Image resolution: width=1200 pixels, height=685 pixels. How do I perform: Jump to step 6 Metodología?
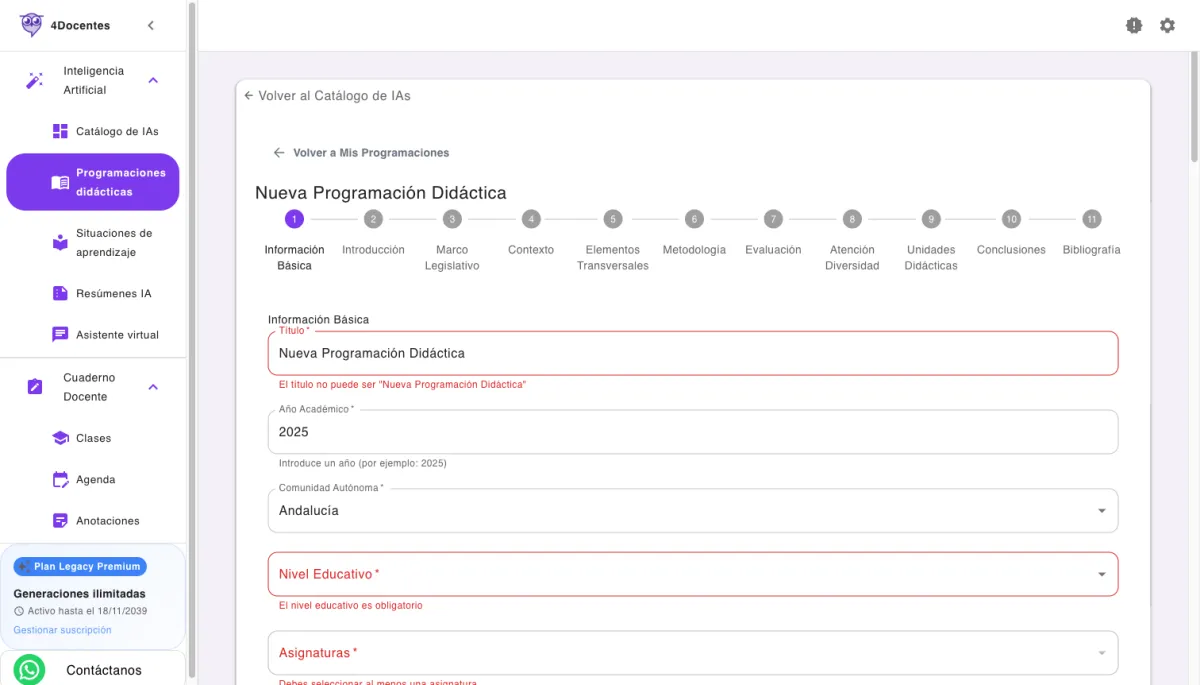[694, 219]
